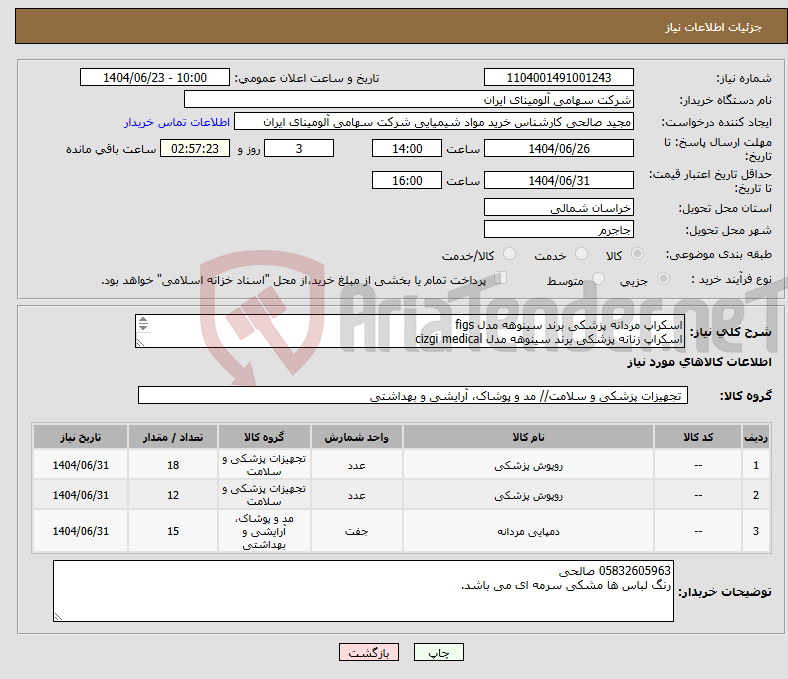The width and height of the screenshot is (788, 679).
Task: Click the response deadline date 1404/06/26
Action: 558,148
